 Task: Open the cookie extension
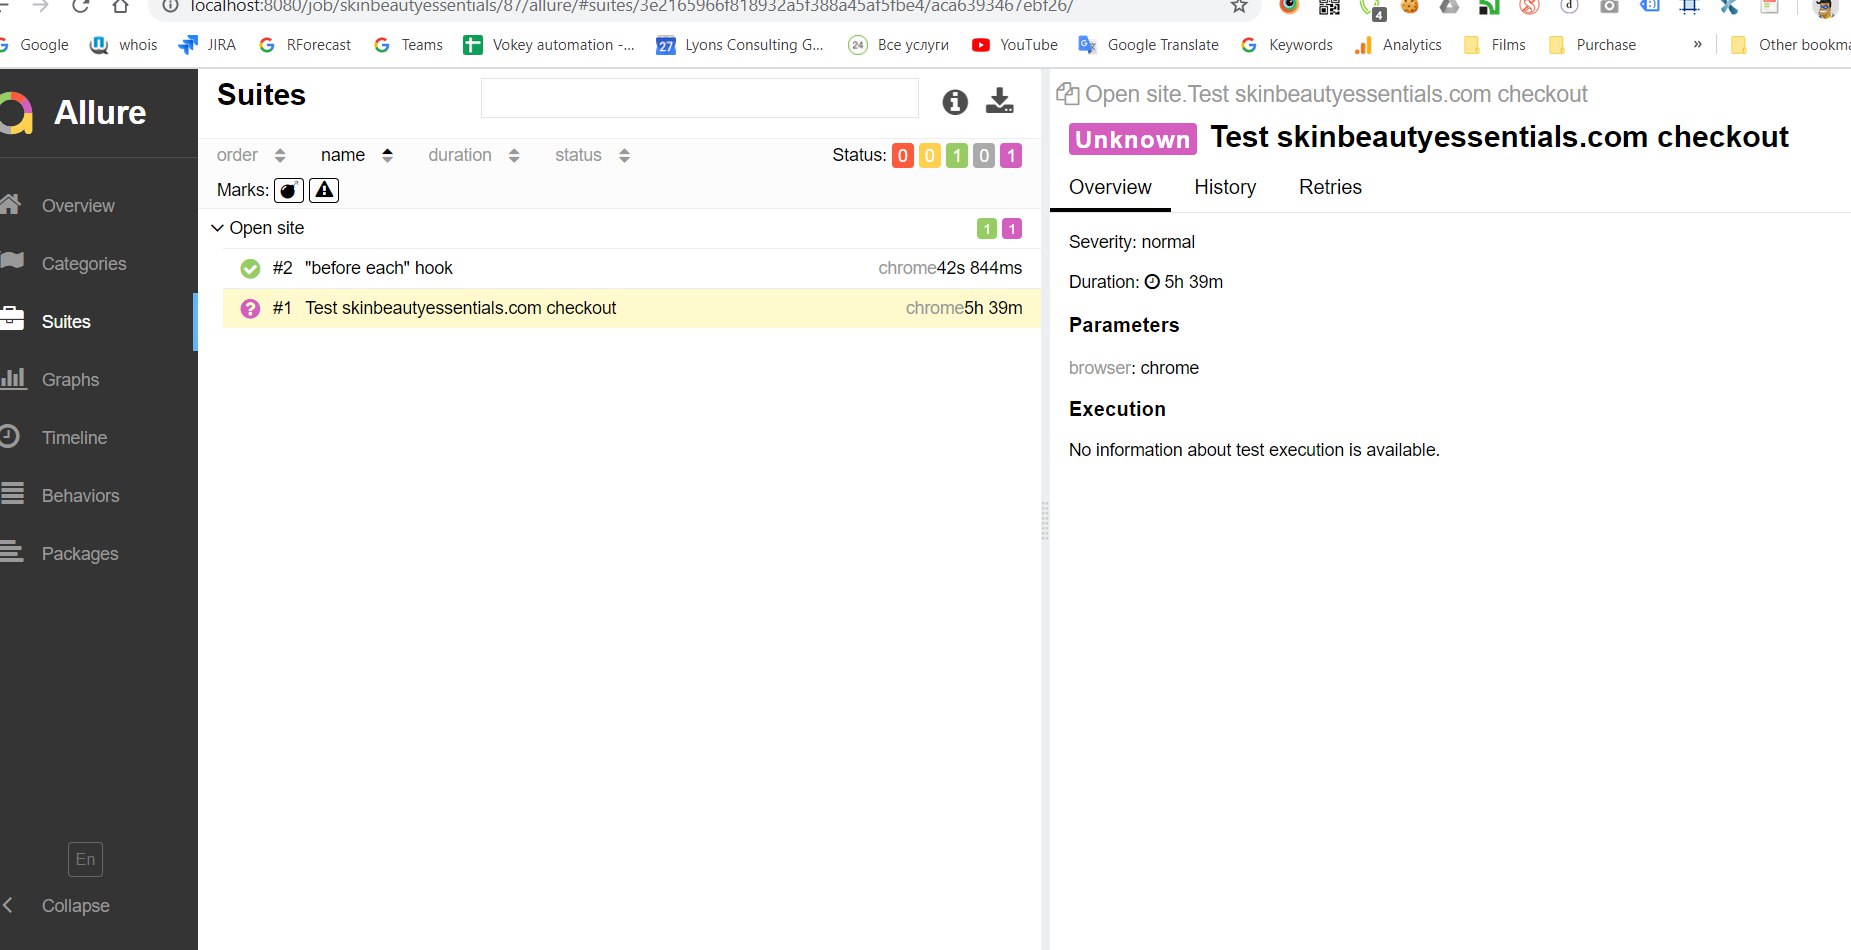tap(1410, 7)
